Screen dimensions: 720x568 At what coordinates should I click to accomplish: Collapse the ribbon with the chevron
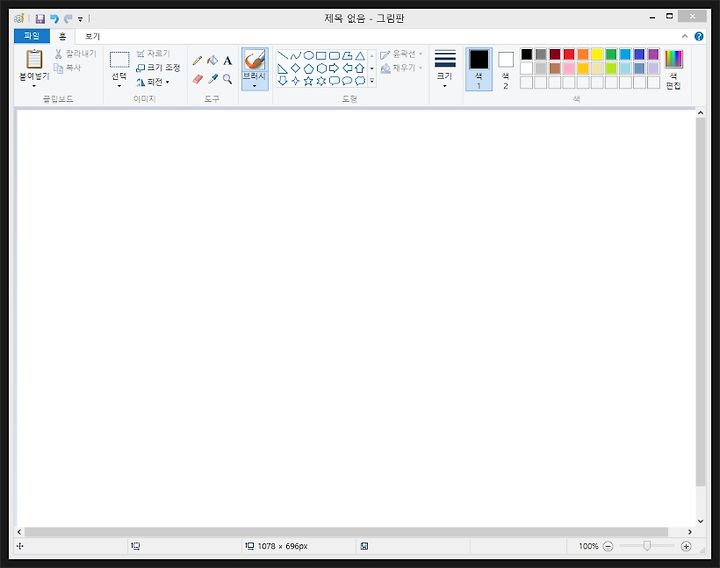[685, 36]
